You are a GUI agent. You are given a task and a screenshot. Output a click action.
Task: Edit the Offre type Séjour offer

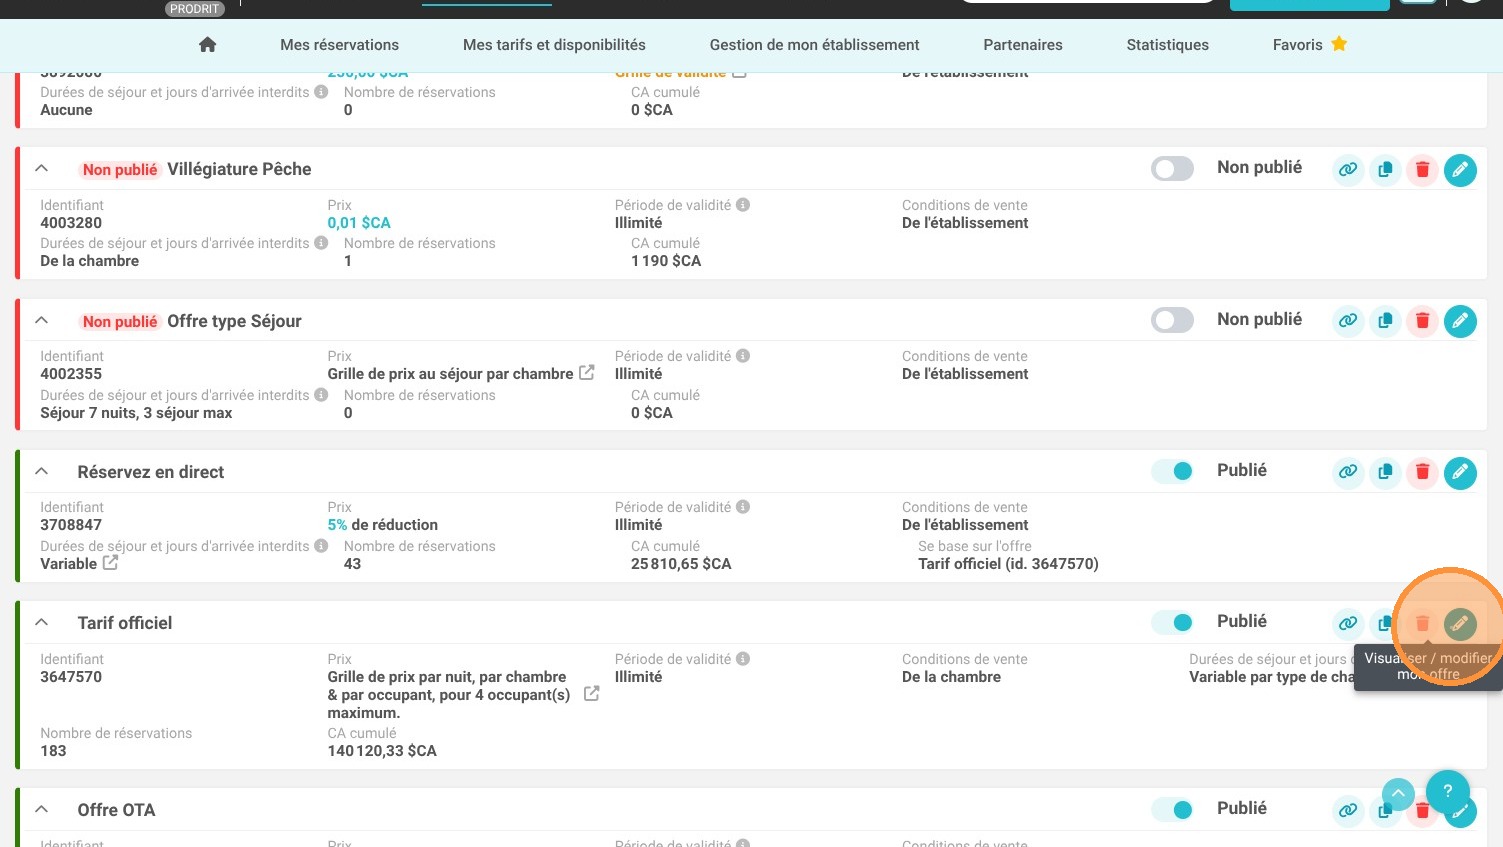coord(1460,321)
